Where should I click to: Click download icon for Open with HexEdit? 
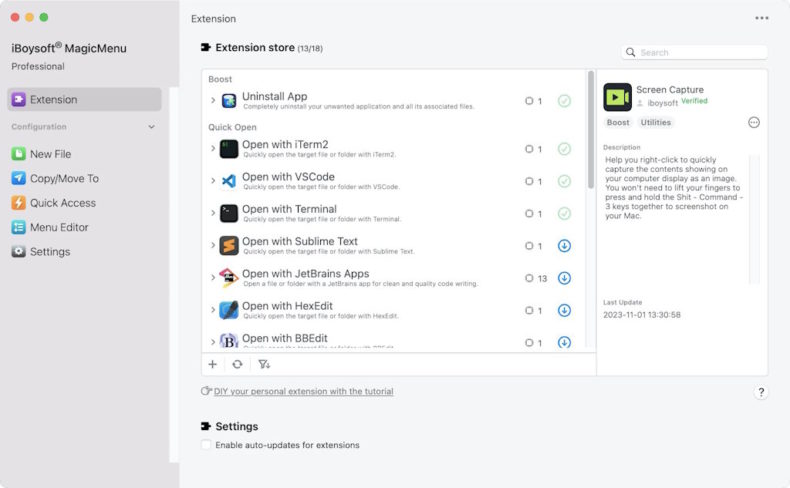(564, 310)
